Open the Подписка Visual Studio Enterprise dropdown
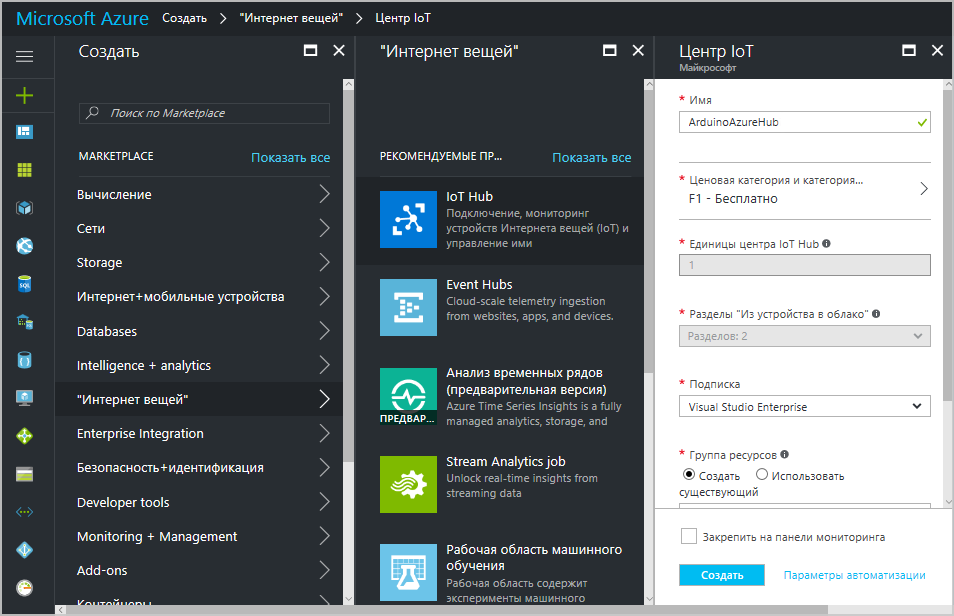The height and width of the screenshot is (616, 954). coord(805,407)
